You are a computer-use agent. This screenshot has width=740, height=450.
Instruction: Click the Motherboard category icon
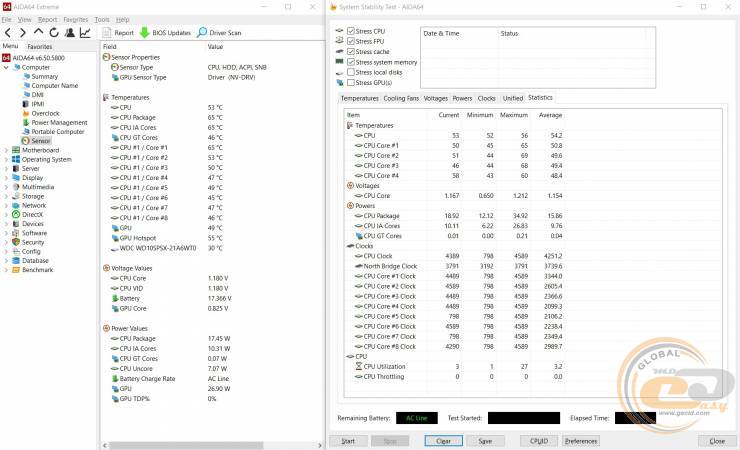16,150
